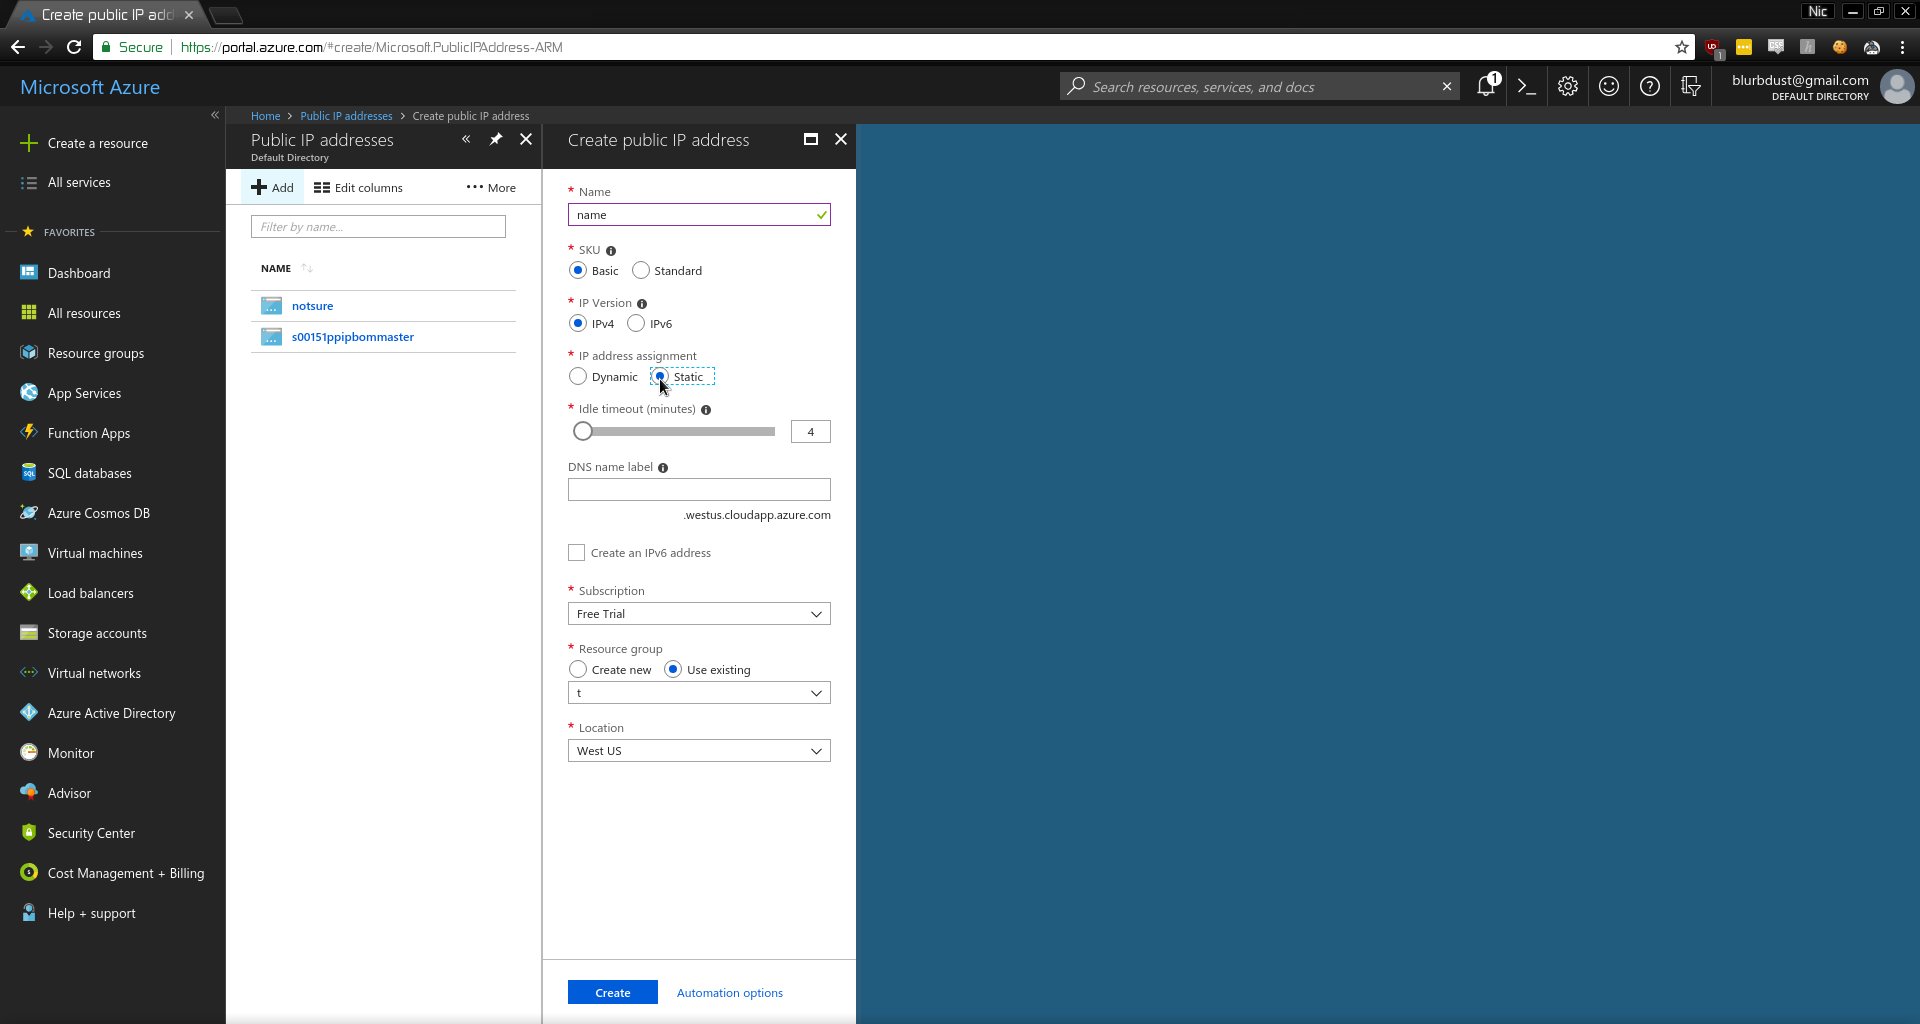Click the feedback smiley icon
The width and height of the screenshot is (1920, 1024).
pyautogui.click(x=1609, y=87)
